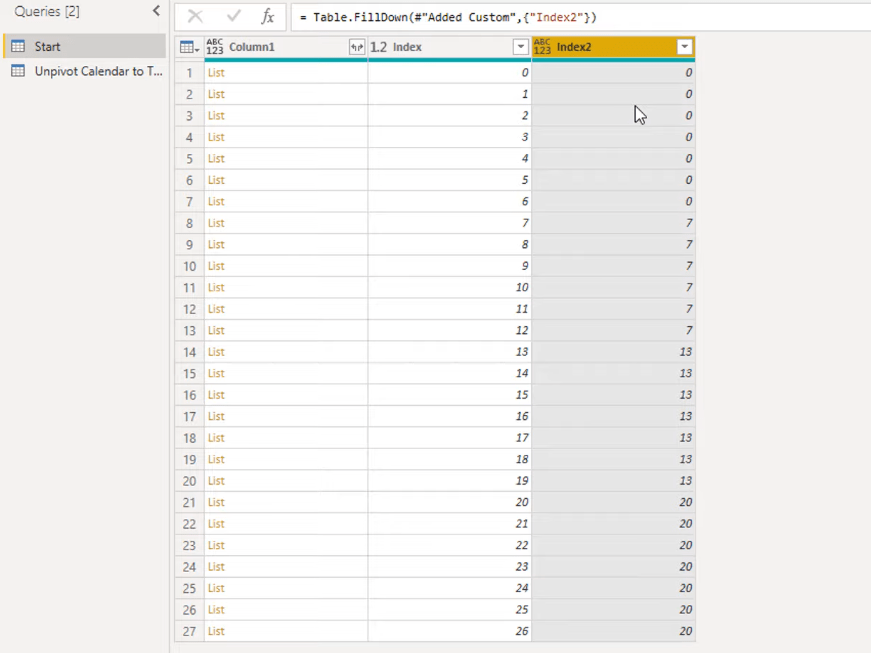Change Index data type via the 1.2 icon
Image resolution: width=871 pixels, height=653 pixels.
click(x=378, y=47)
